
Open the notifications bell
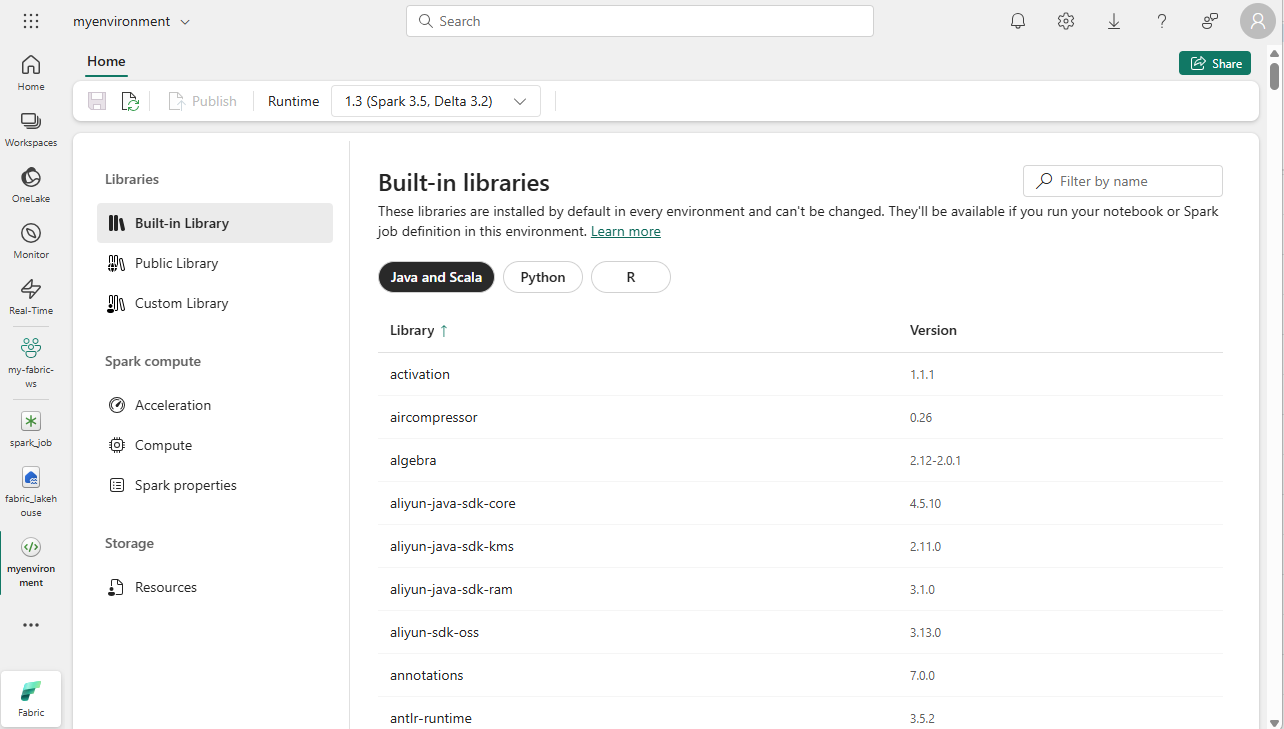click(x=1018, y=21)
